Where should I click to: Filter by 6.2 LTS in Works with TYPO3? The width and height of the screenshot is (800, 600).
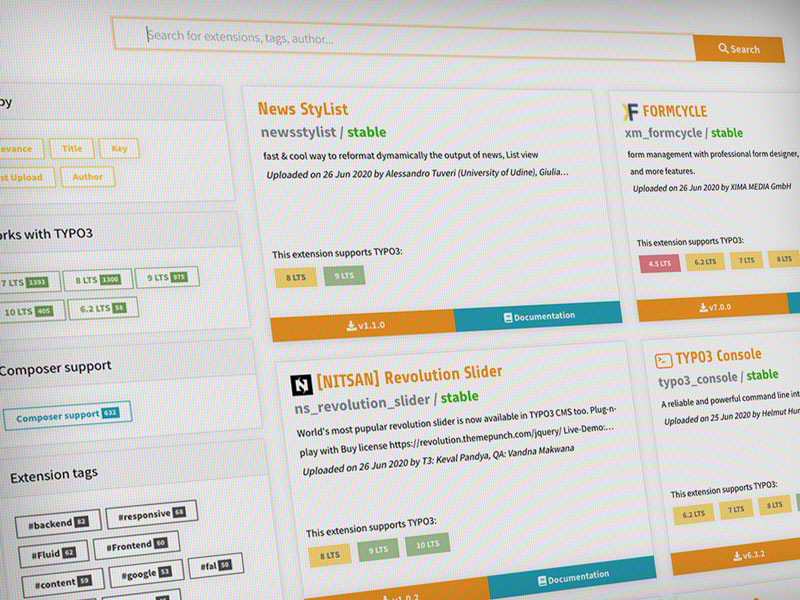pyautogui.click(x=103, y=308)
